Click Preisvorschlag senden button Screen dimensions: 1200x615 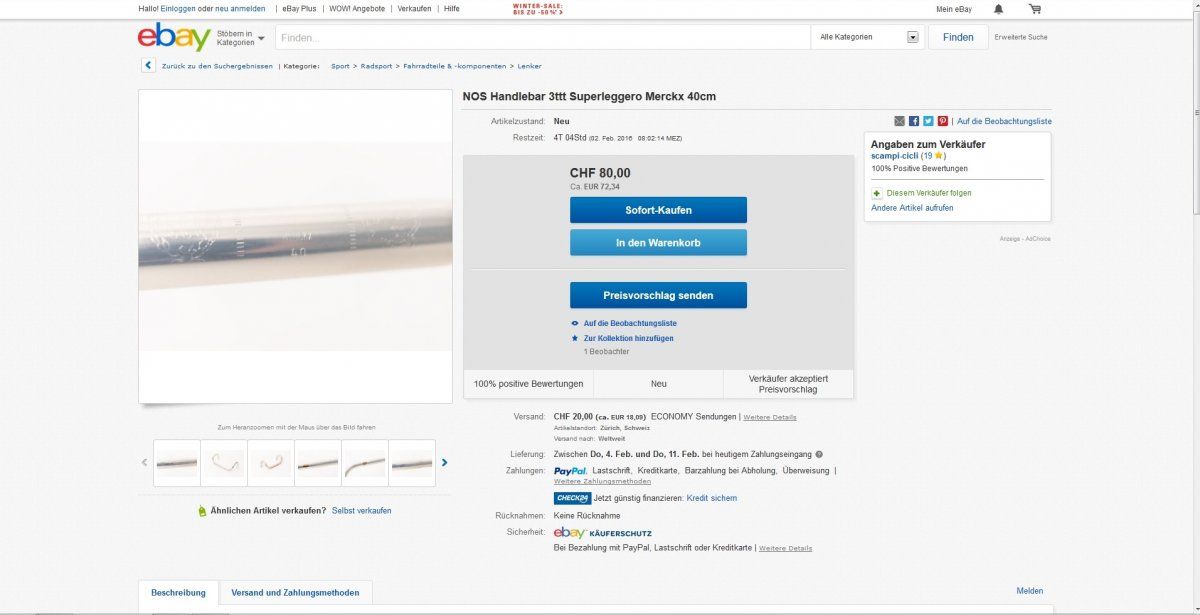pyautogui.click(x=658, y=296)
